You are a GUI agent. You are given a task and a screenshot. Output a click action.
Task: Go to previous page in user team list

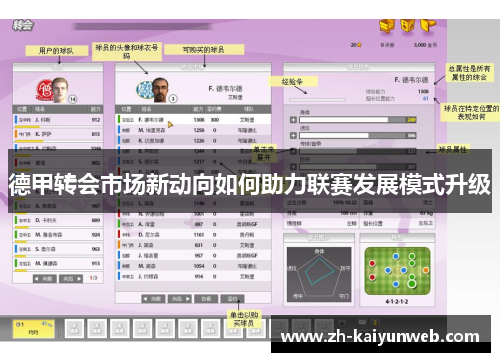45,278
